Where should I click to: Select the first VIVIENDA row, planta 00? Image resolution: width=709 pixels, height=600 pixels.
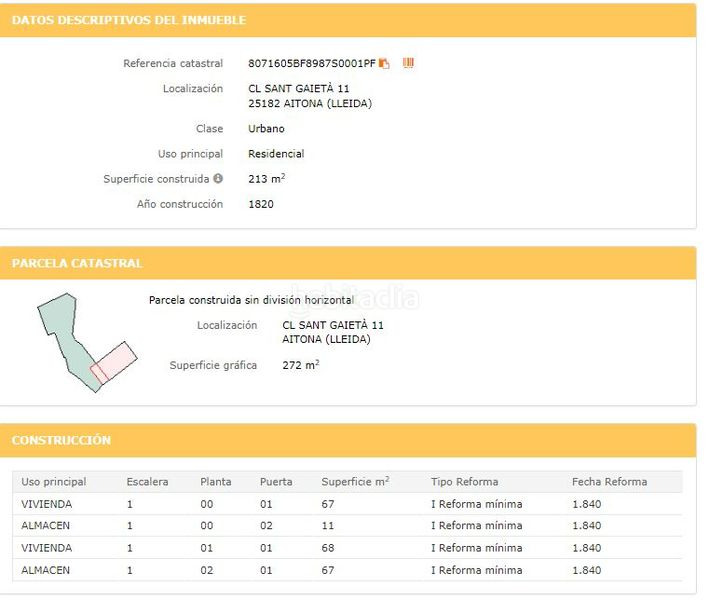click(47, 504)
